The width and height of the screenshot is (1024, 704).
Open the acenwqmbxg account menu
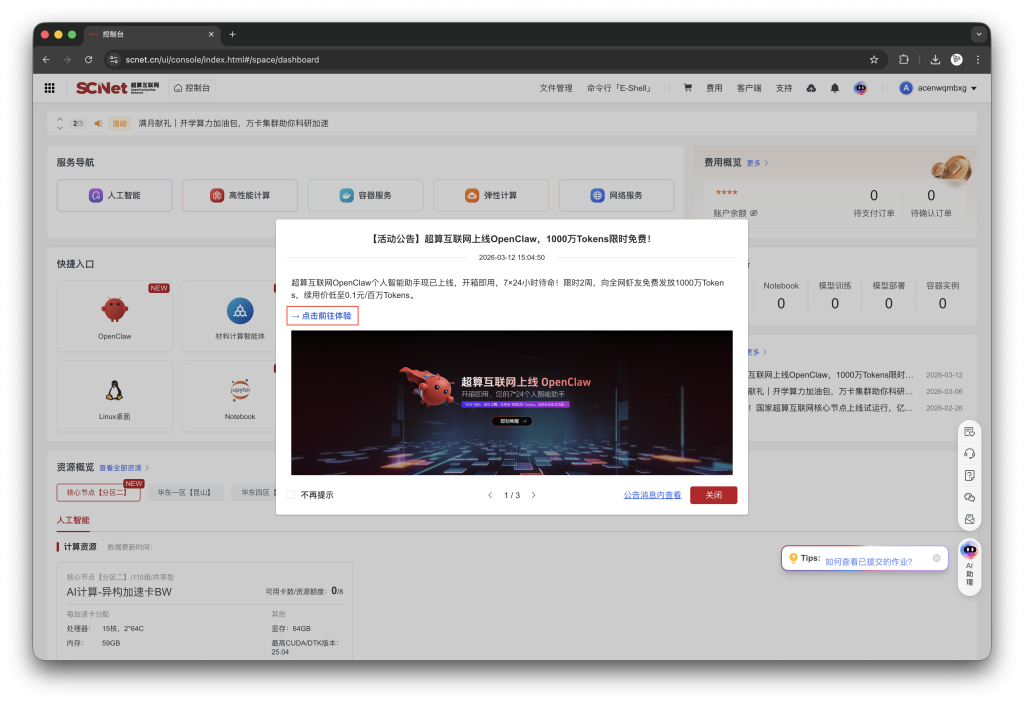940,88
